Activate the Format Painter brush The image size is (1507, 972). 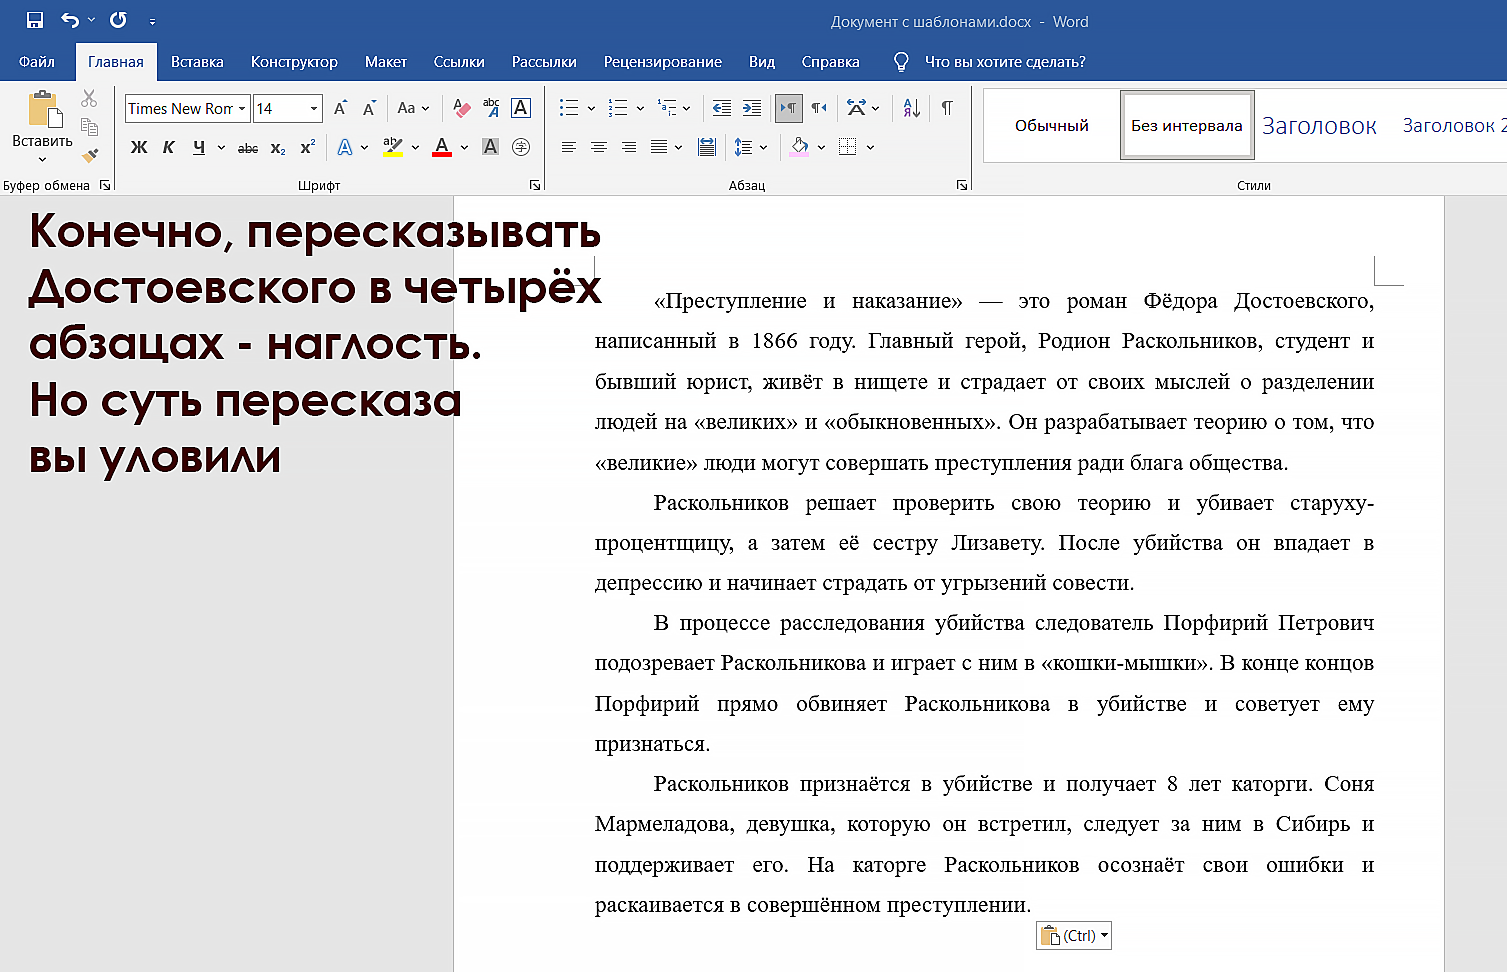click(89, 155)
